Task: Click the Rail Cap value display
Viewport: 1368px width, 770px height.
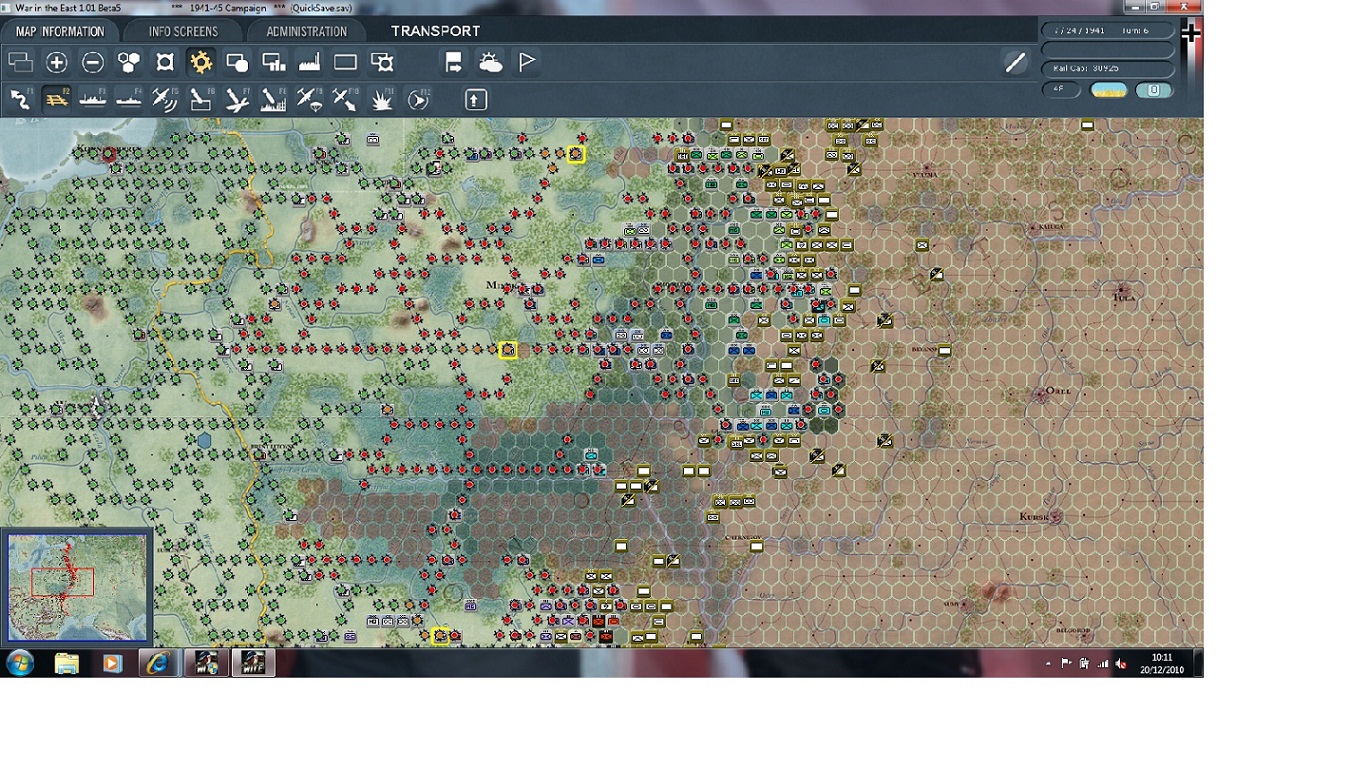Action: pyautogui.click(x=1107, y=68)
